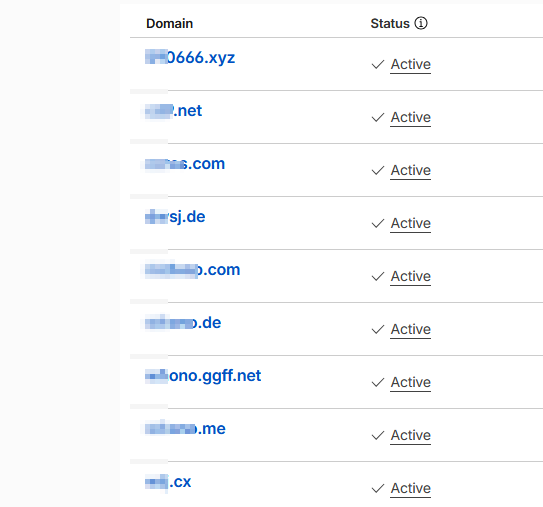The image size is (543, 507).
Task: Open the domain ending in 0666.xyz
Action: pyautogui.click(x=190, y=57)
